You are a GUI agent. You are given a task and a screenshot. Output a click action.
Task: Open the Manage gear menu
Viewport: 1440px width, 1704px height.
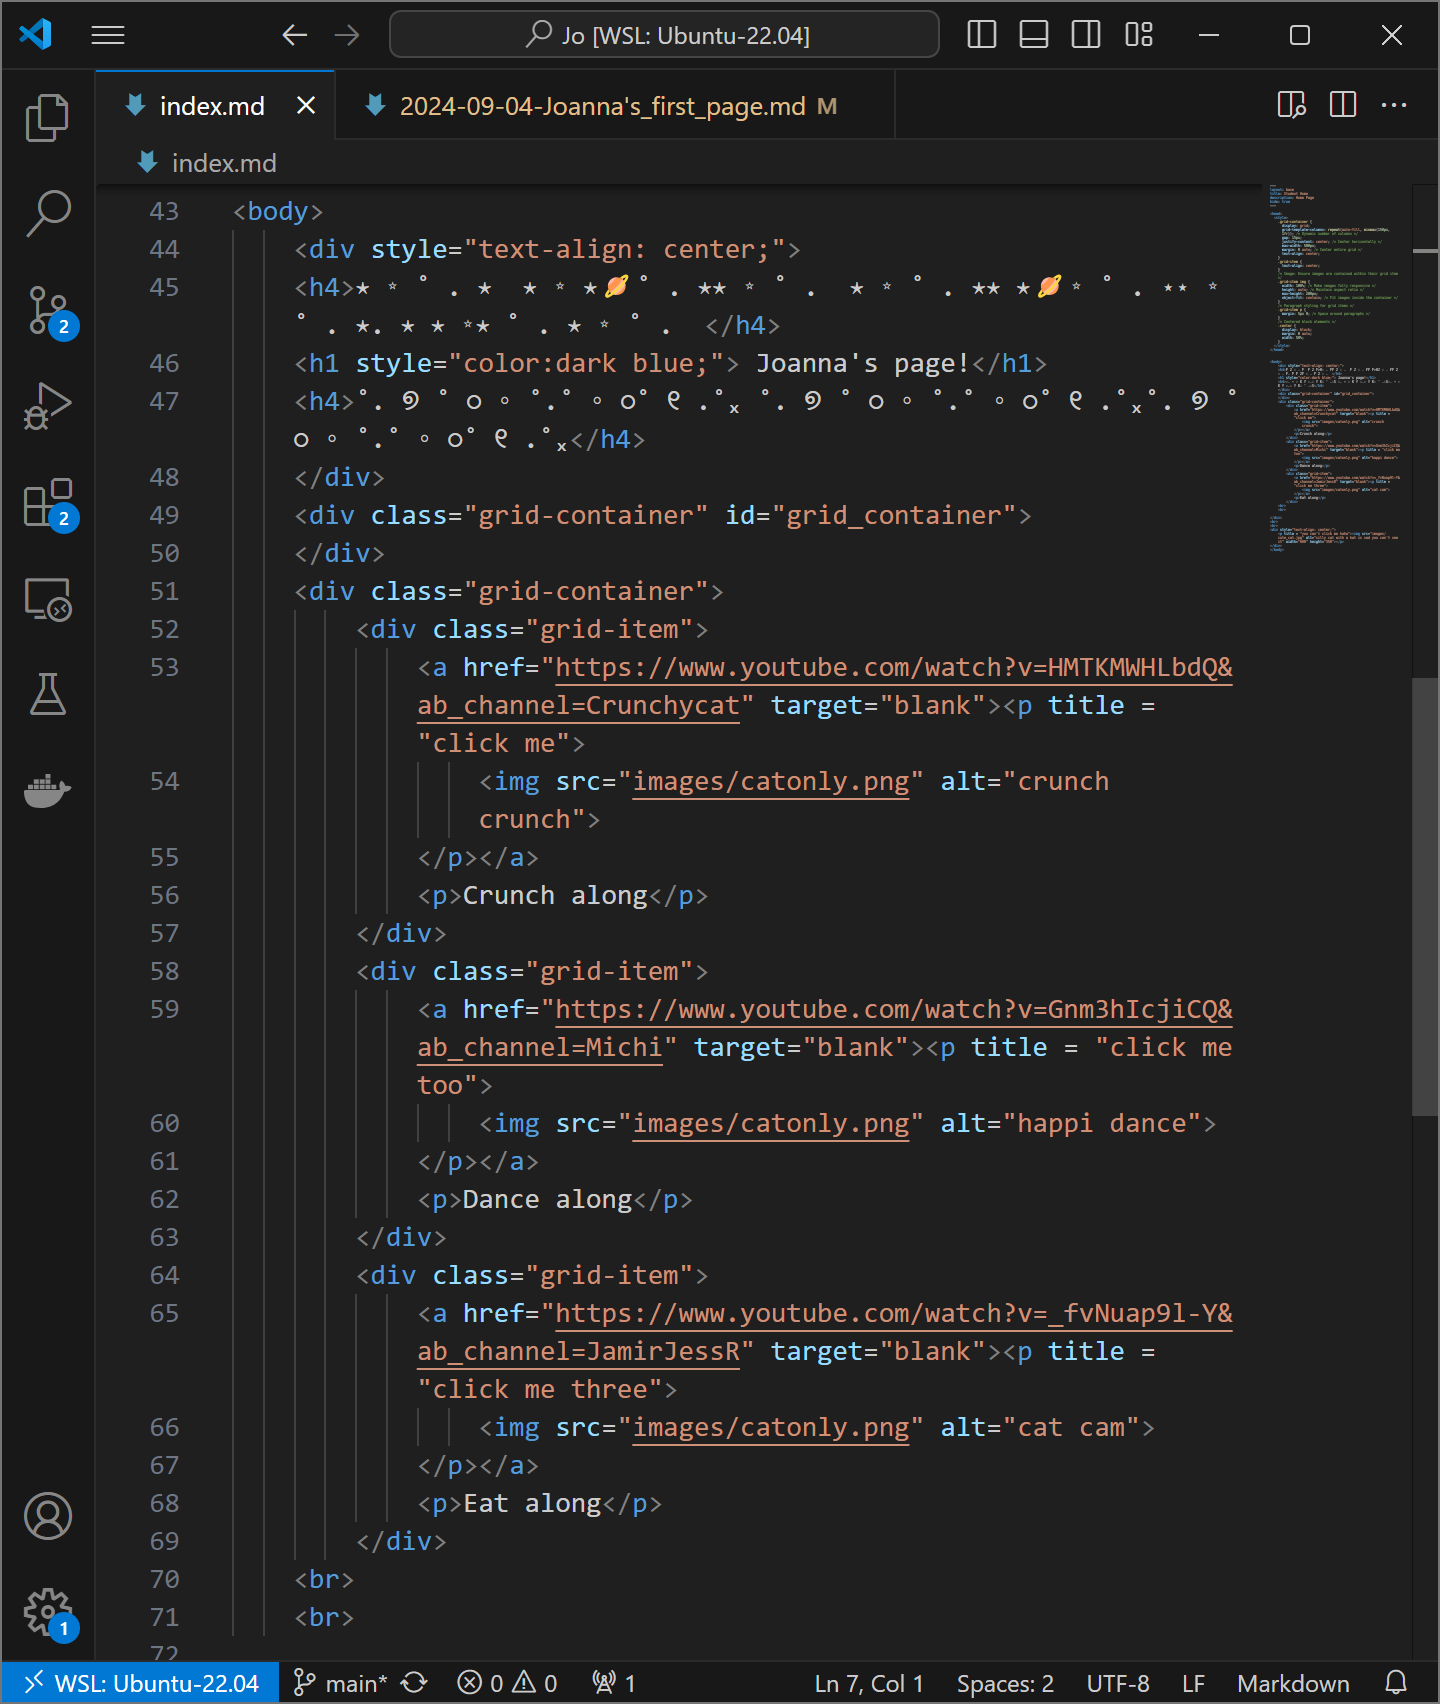[x=47, y=1612]
